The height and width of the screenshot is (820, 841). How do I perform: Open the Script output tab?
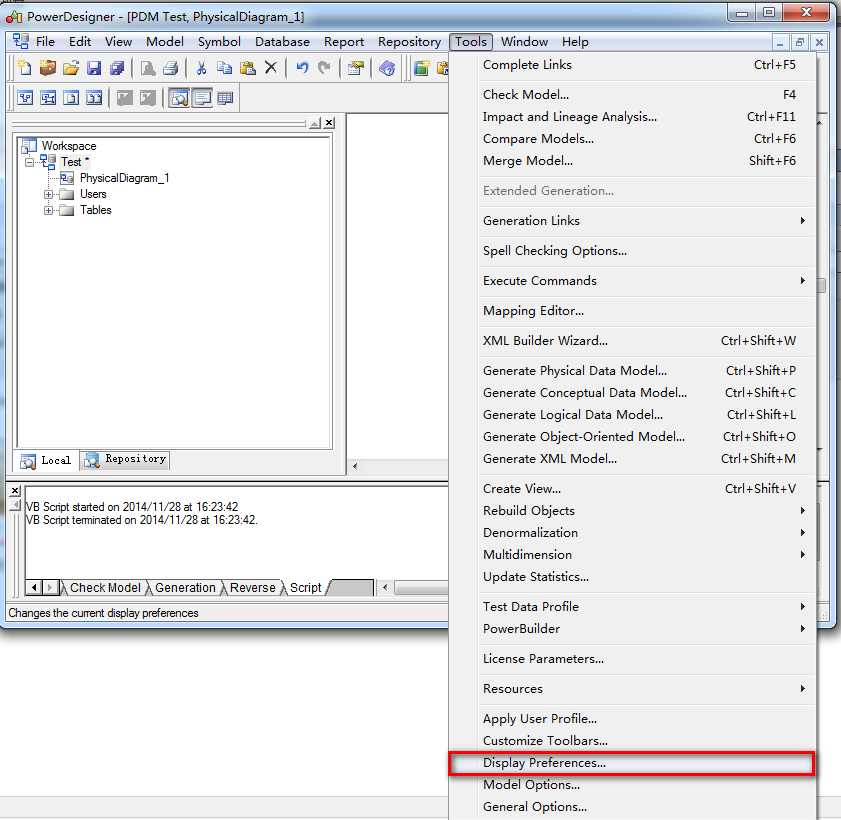305,588
